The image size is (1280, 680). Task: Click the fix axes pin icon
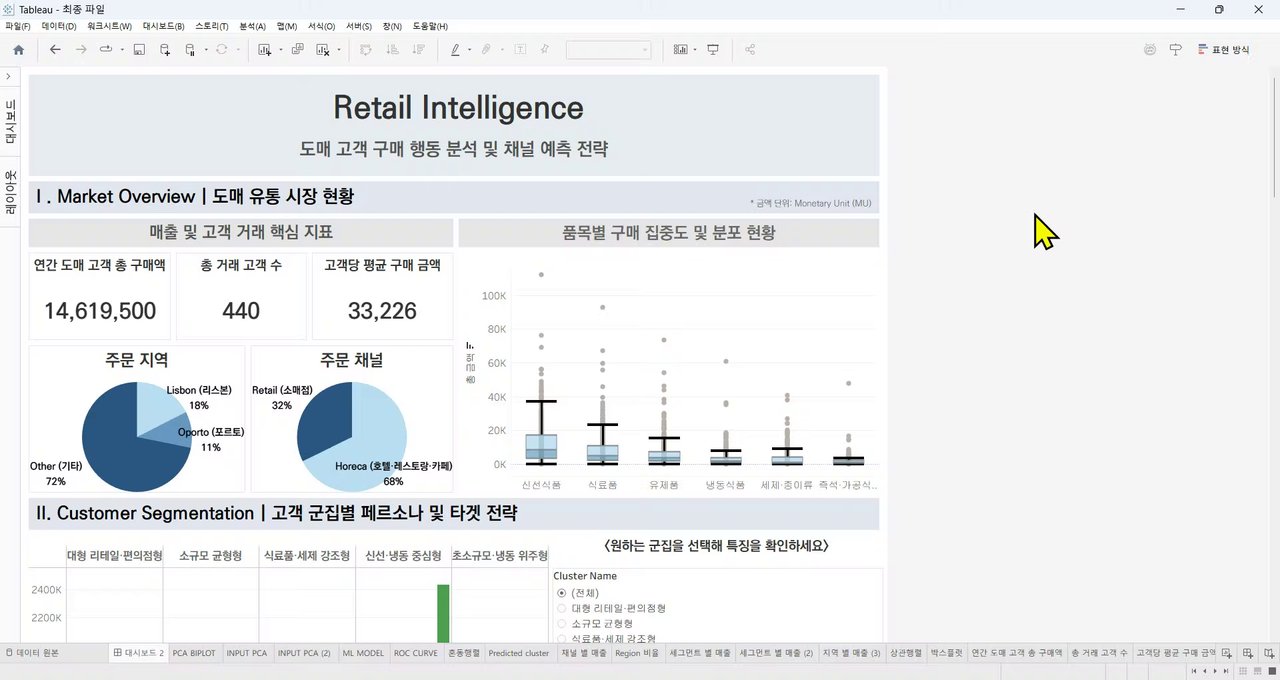coord(545,49)
